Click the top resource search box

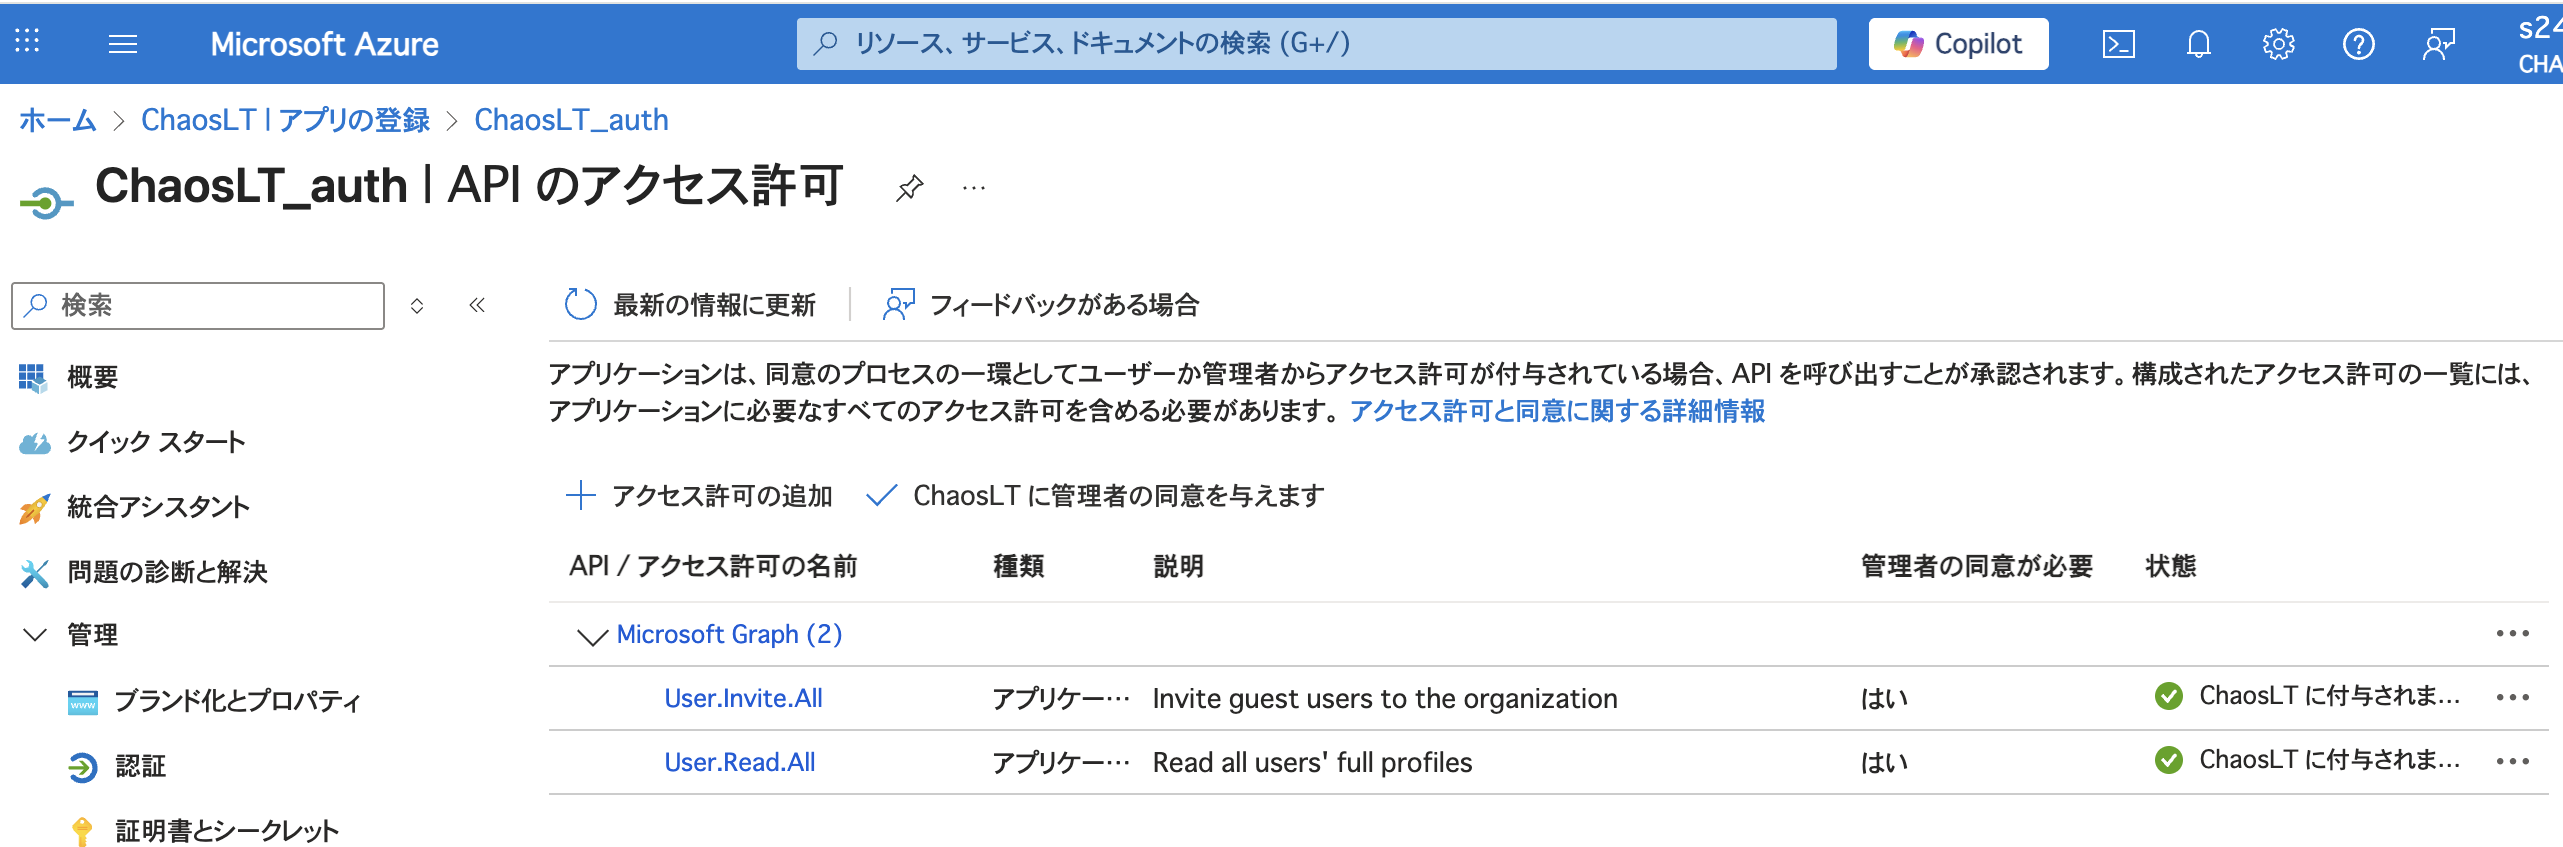(x=1316, y=44)
